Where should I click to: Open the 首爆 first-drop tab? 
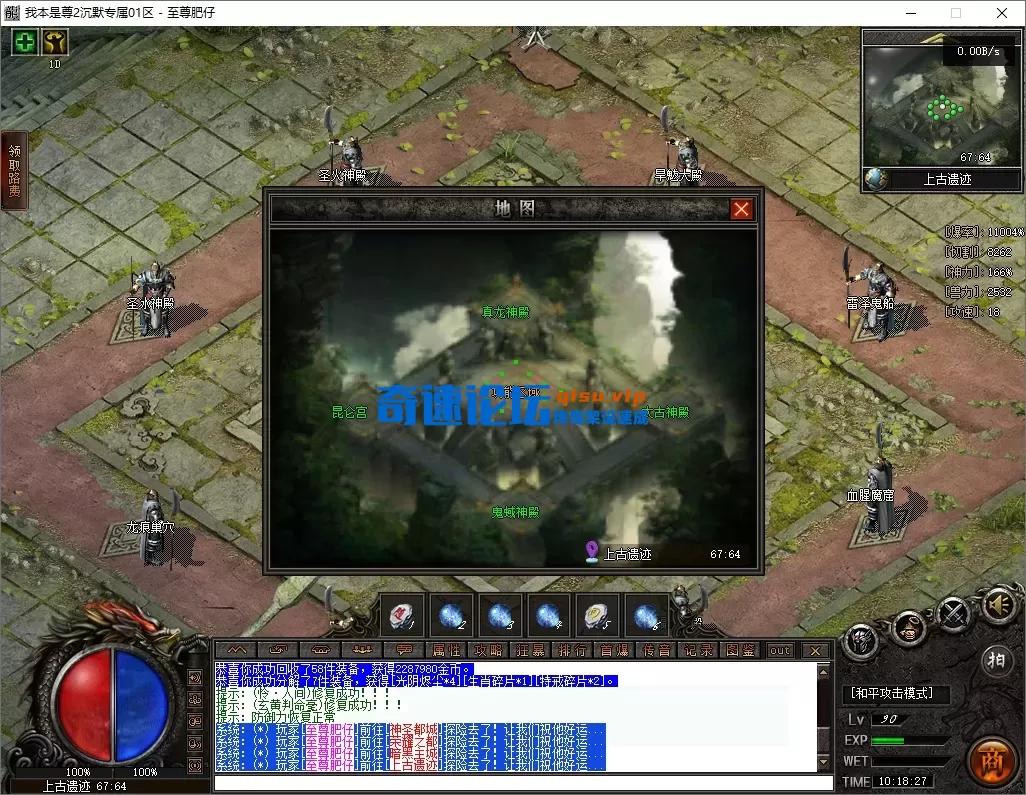pyautogui.click(x=614, y=650)
